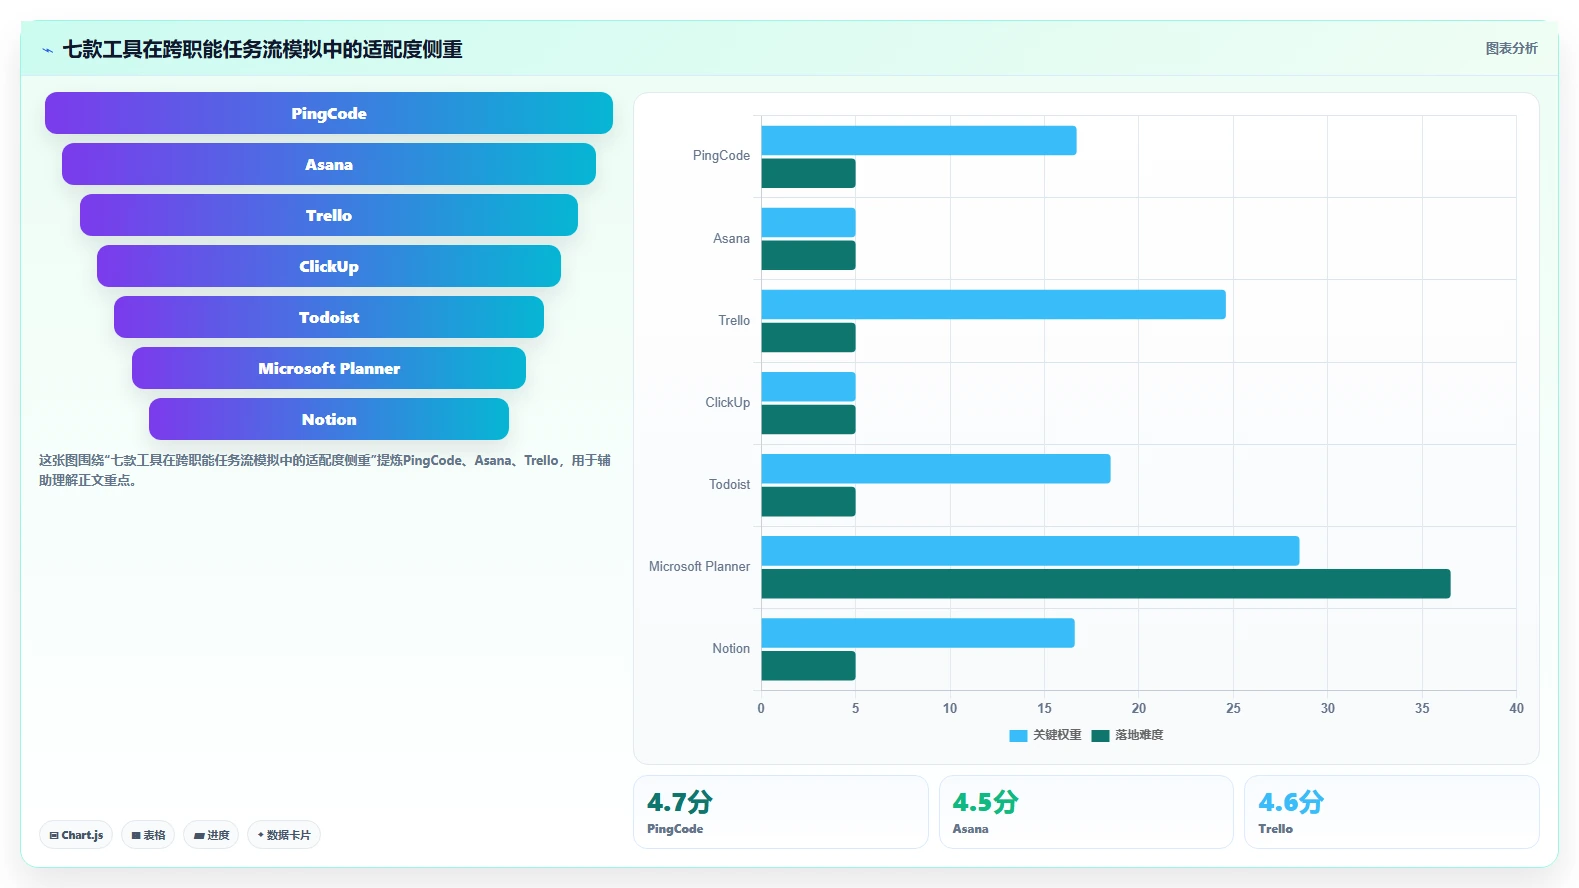Click ClickUp's light blue bar
This screenshot has height=888, width=1579.
[808, 386]
